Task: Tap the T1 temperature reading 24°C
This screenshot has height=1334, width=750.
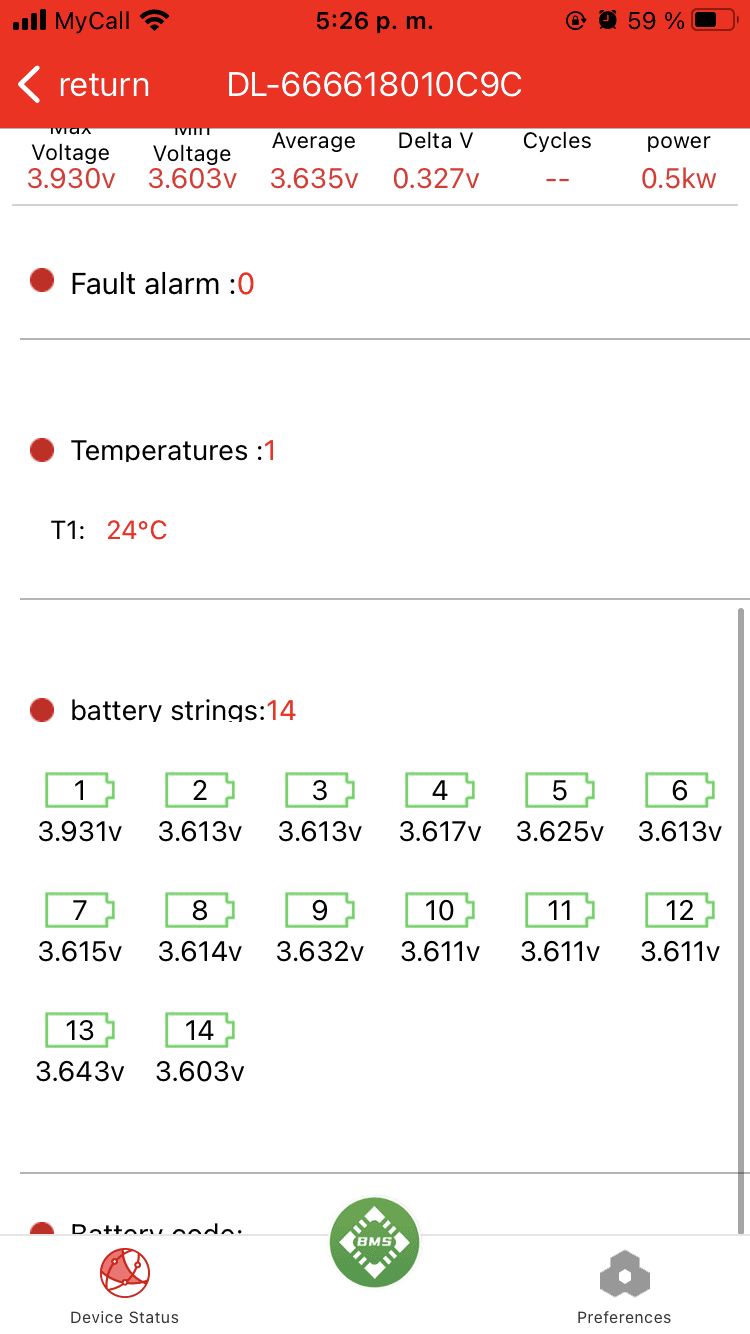Action: click(x=137, y=530)
